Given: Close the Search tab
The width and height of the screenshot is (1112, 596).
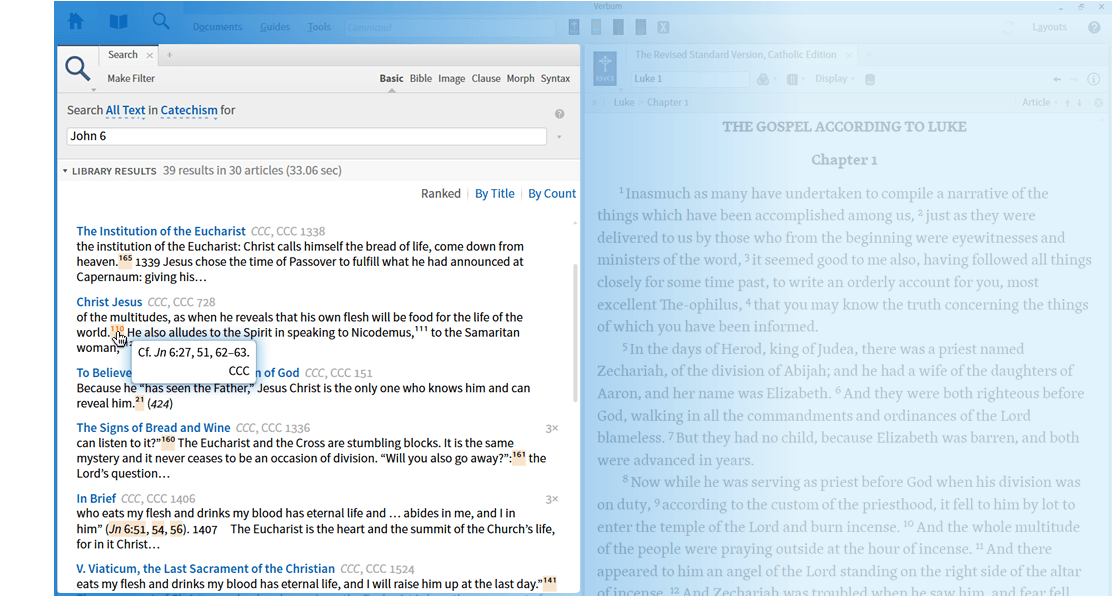Looking at the screenshot, I should (150, 55).
